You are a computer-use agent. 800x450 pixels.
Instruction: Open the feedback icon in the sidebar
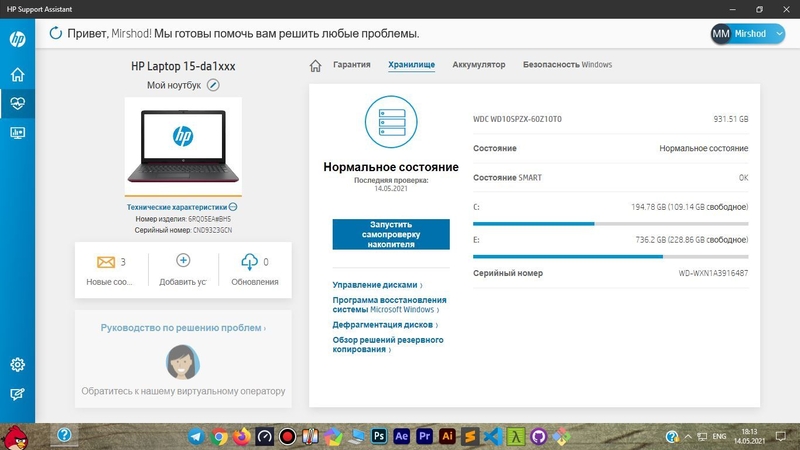pos(17,394)
